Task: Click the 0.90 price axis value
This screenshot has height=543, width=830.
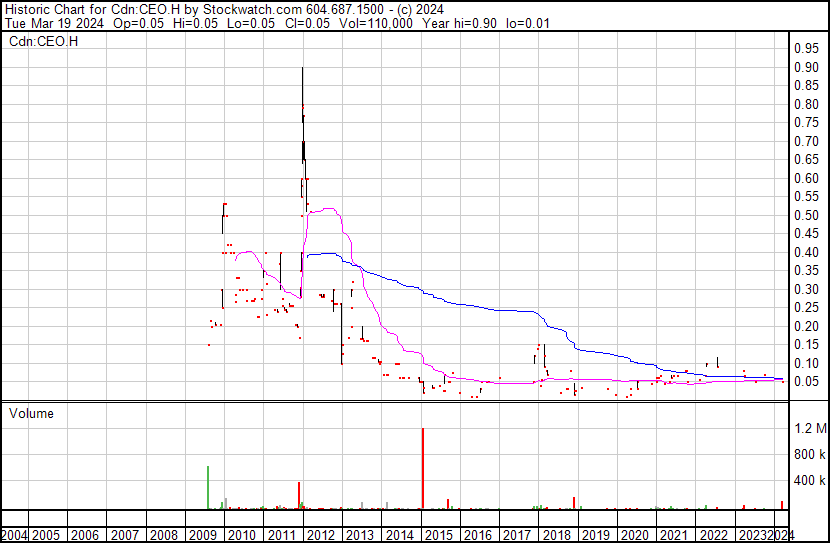Action: [x=807, y=67]
